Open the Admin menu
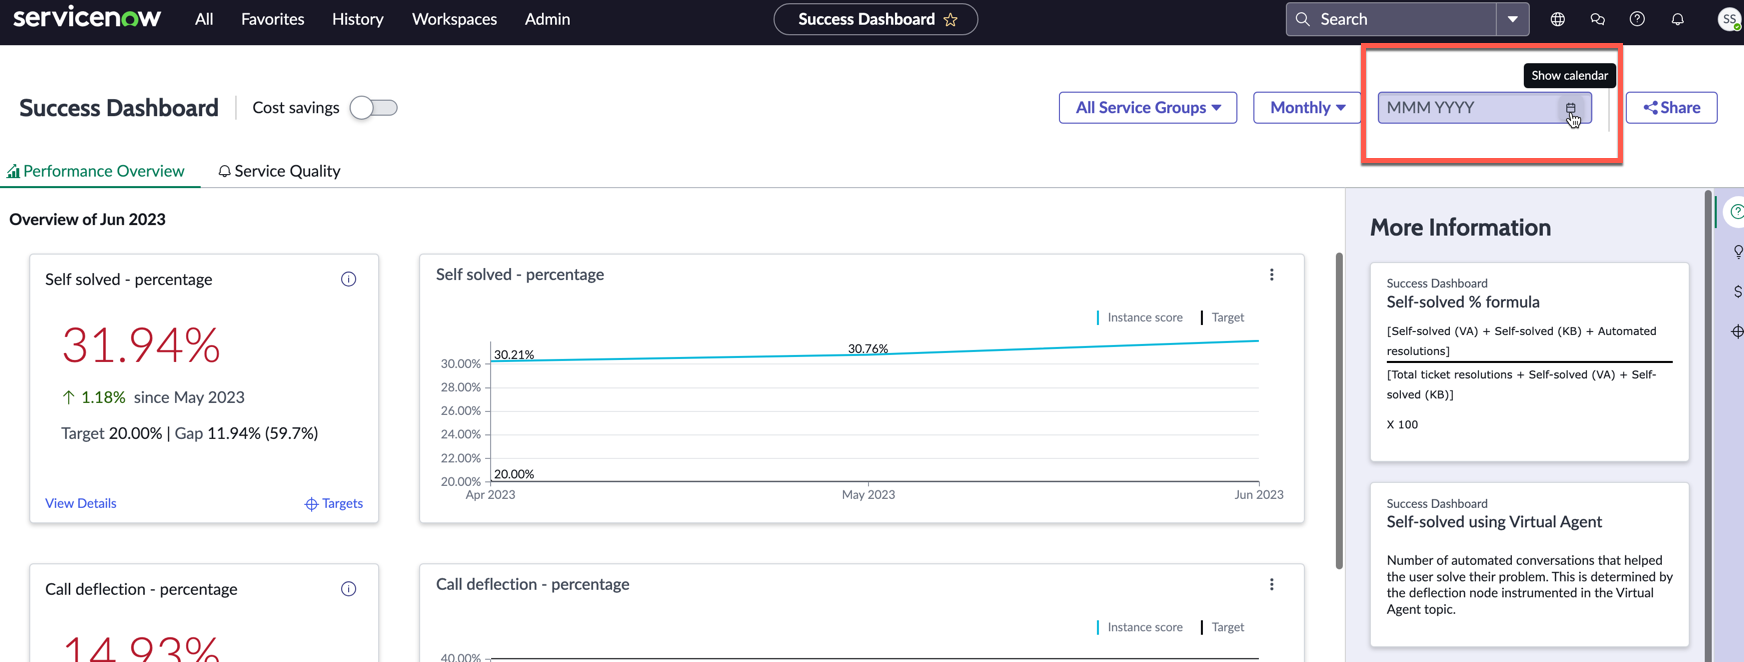This screenshot has width=1744, height=662. 547,19
